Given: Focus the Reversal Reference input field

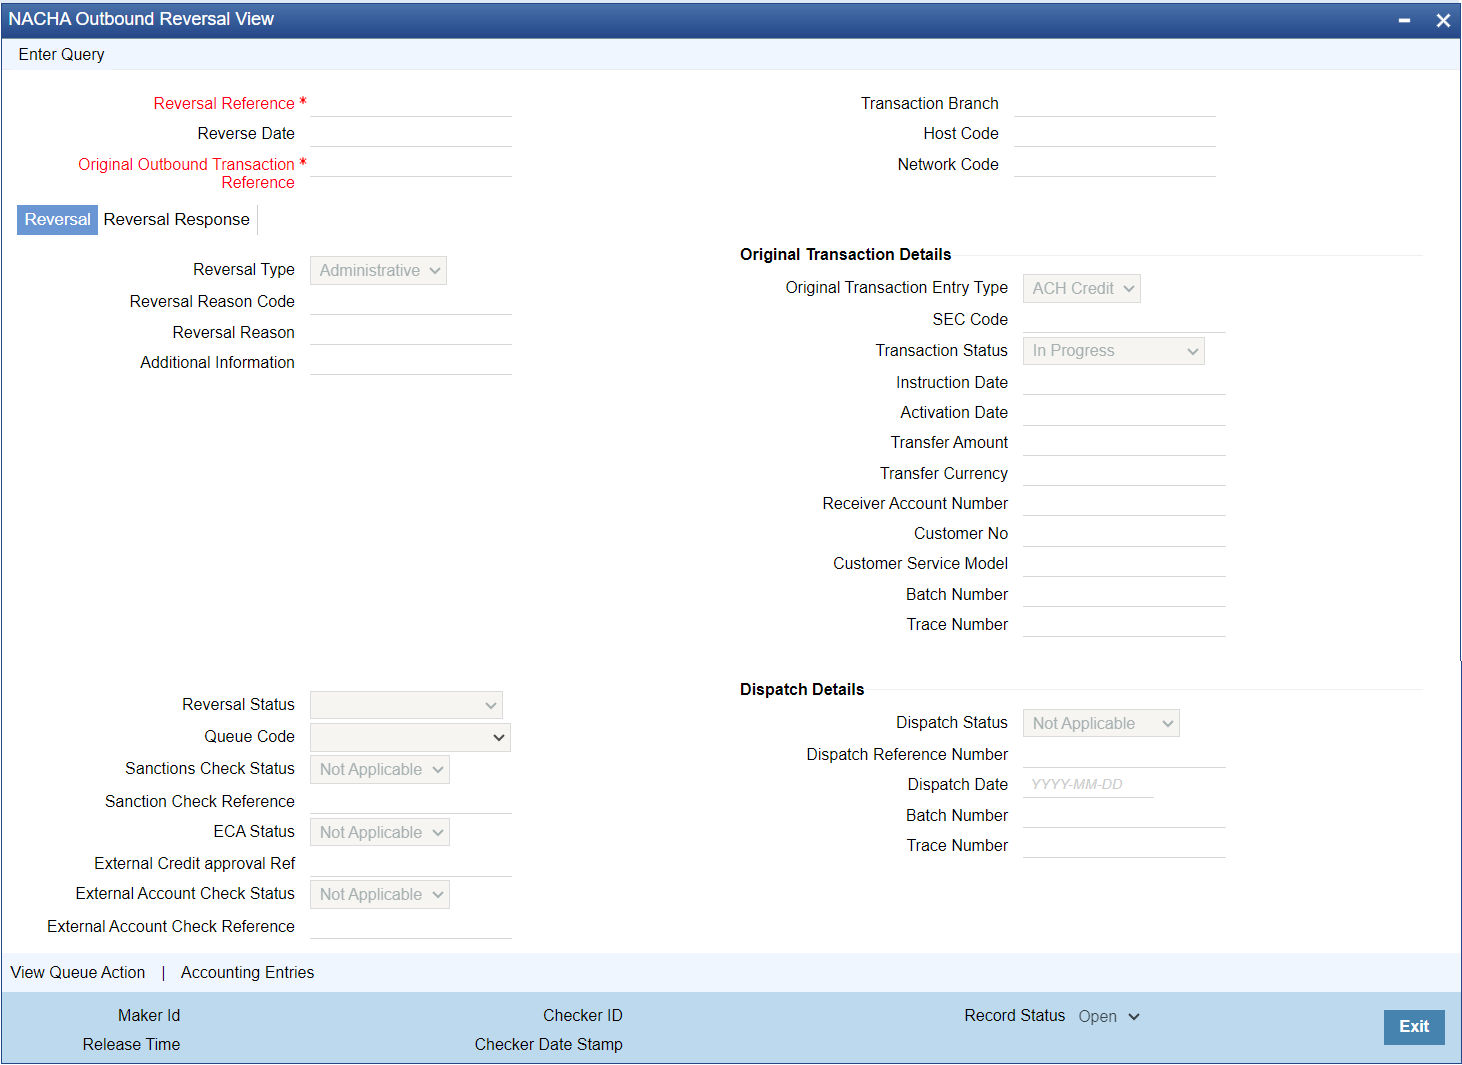Looking at the screenshot, I should 411,104.
